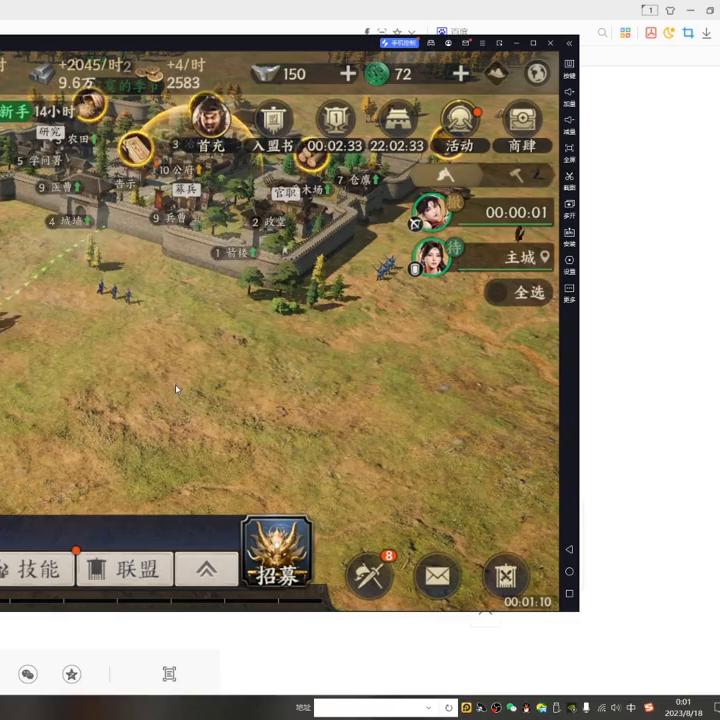Open the mountain terrain diamond icon

(496, 73)
